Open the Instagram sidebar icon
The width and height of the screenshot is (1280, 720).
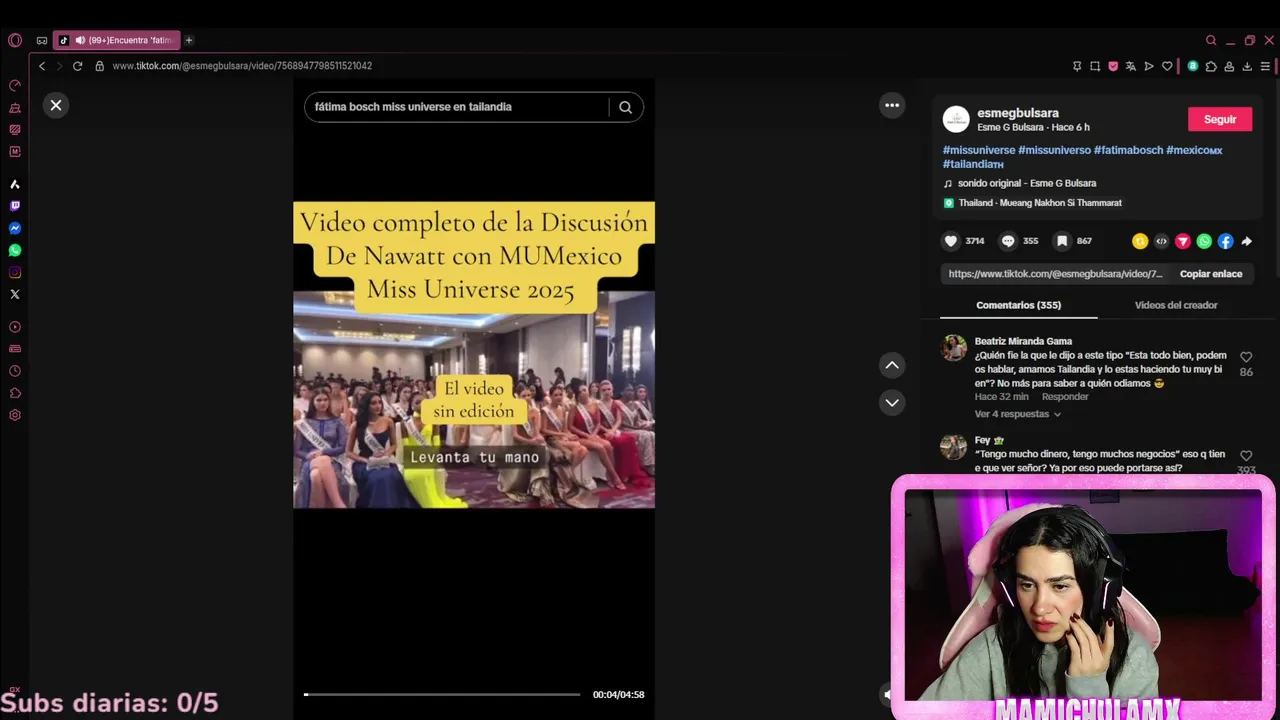click(x=14, y=272)
